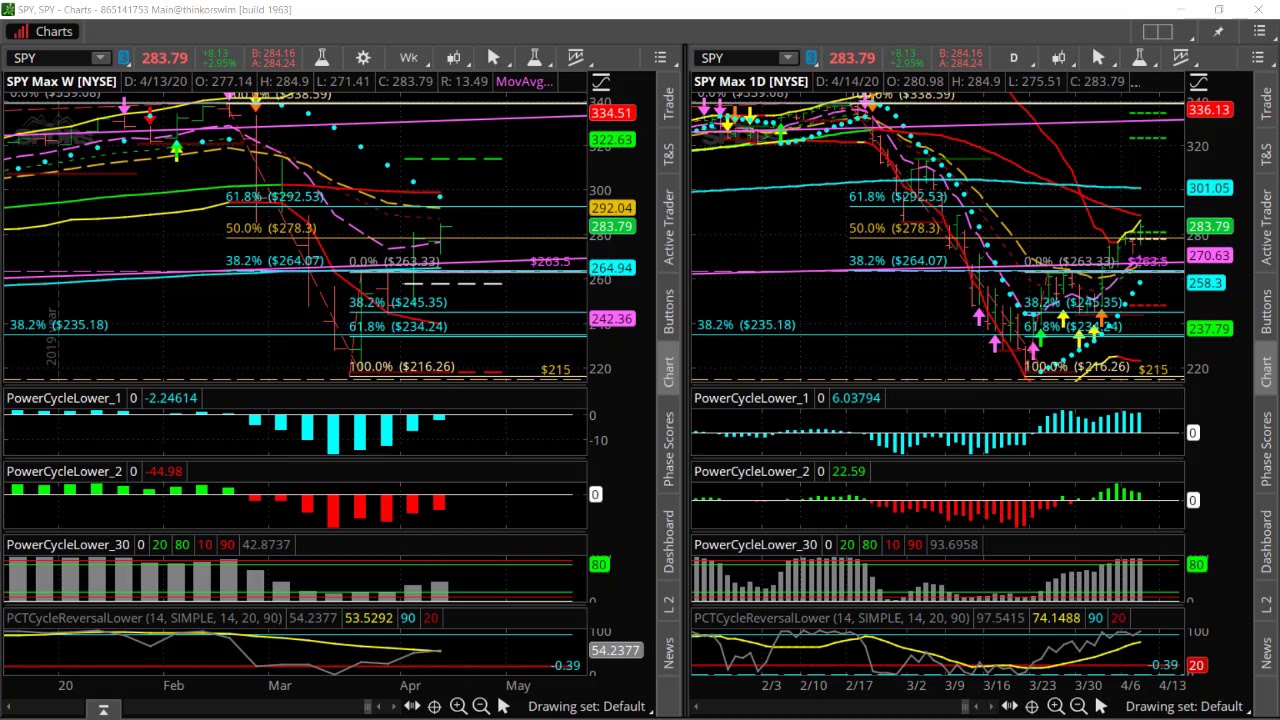The image size is (1280, 720).
Task: Open the T&S side tab of left chart
Action: 669,154
